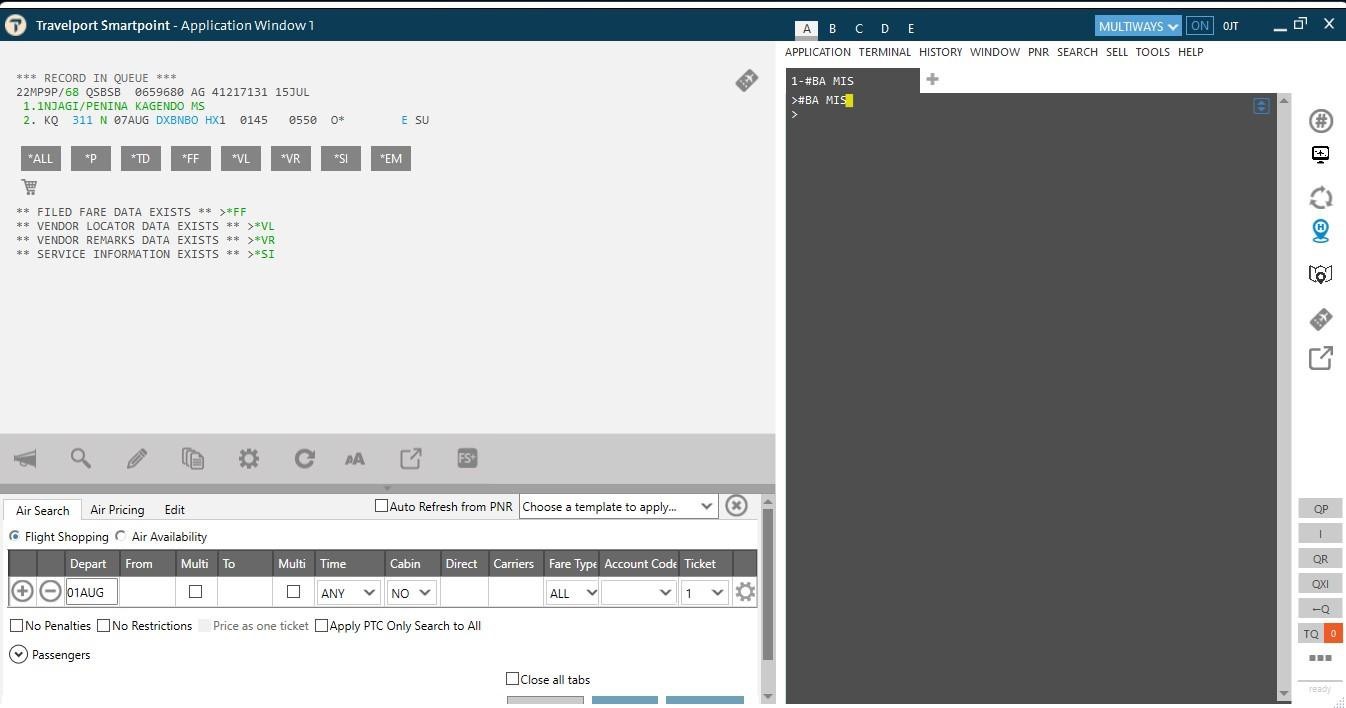The image size is (1346, 708).
Task: Open the shopping cart icon under PNR buttons
Action: (29, 187)
